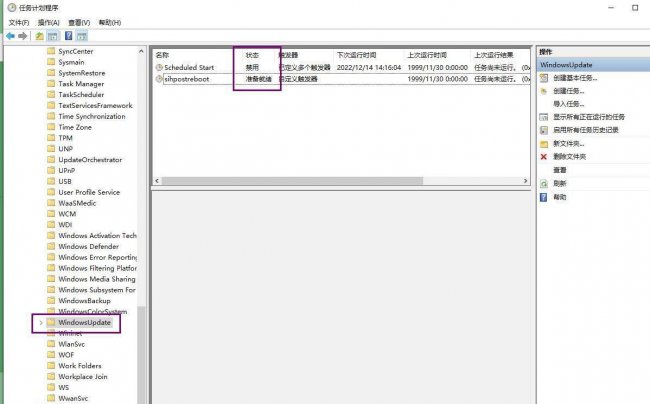This screenshot has height=404, width=650.
Task: Click the SyncCenter folder icon
Action: [51, 51]
